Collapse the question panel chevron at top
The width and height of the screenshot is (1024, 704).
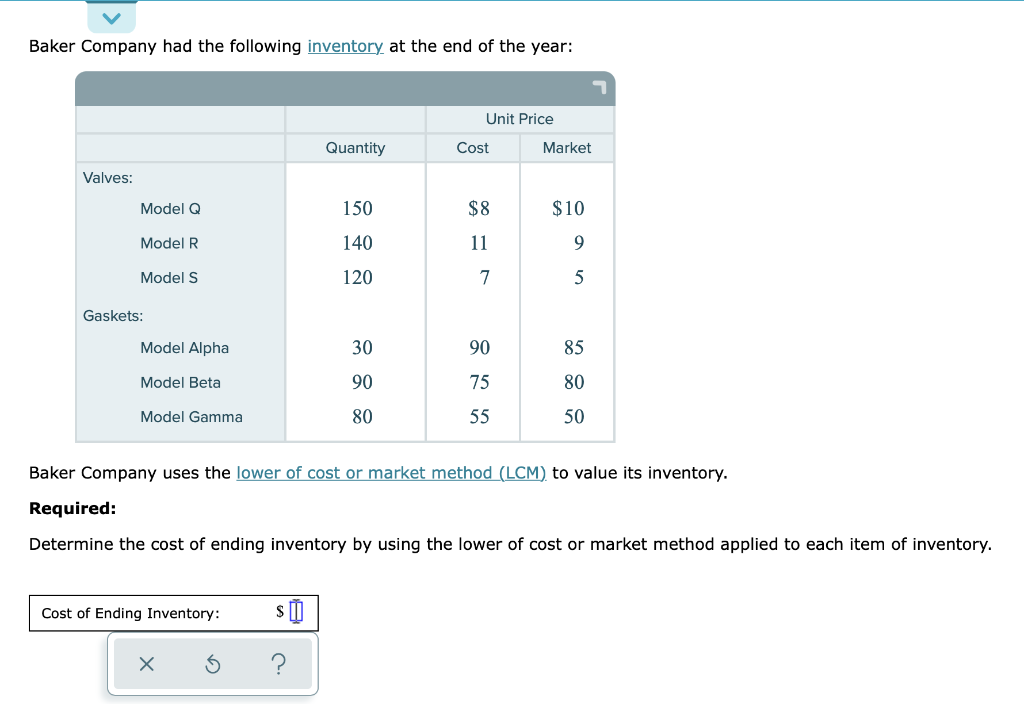click(x=111, y=16)
